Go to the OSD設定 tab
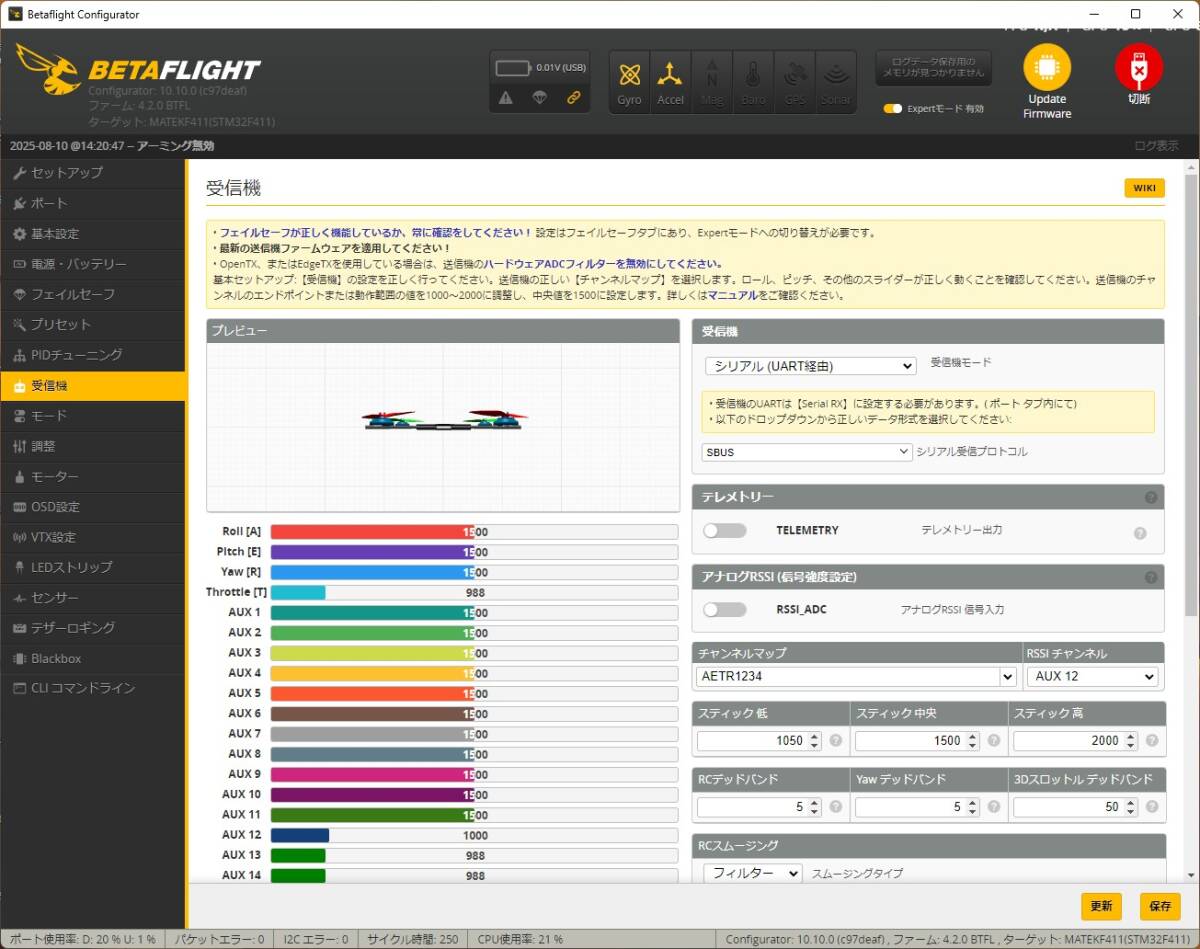This screenshot has width=1200, height=949. pos(93,507)
